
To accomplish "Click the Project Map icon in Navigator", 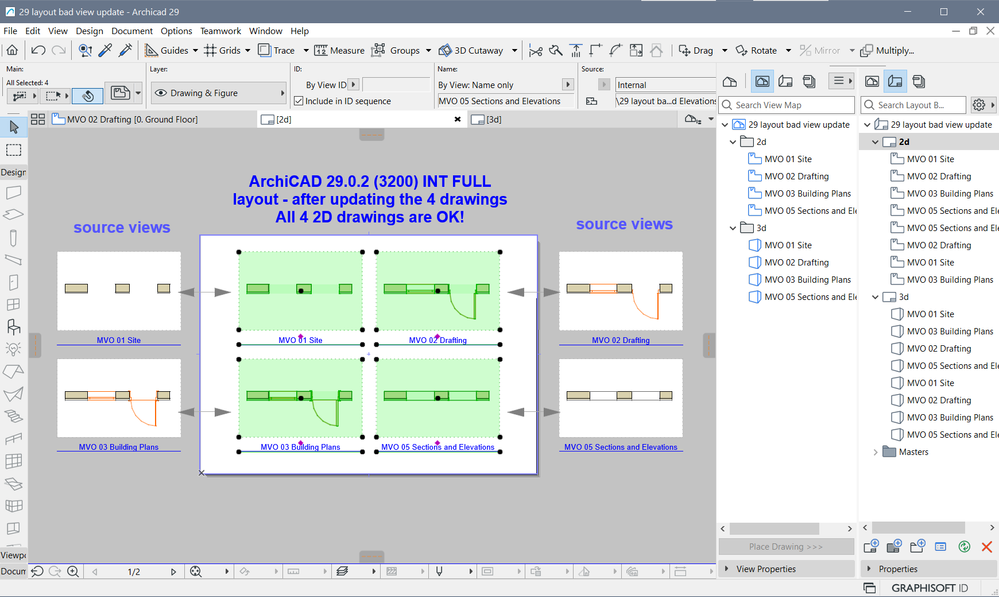I will click(x=730, y=81).
